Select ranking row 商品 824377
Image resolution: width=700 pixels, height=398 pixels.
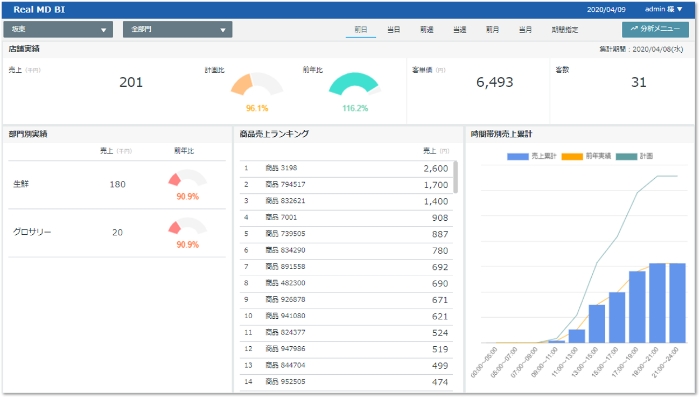346,333
